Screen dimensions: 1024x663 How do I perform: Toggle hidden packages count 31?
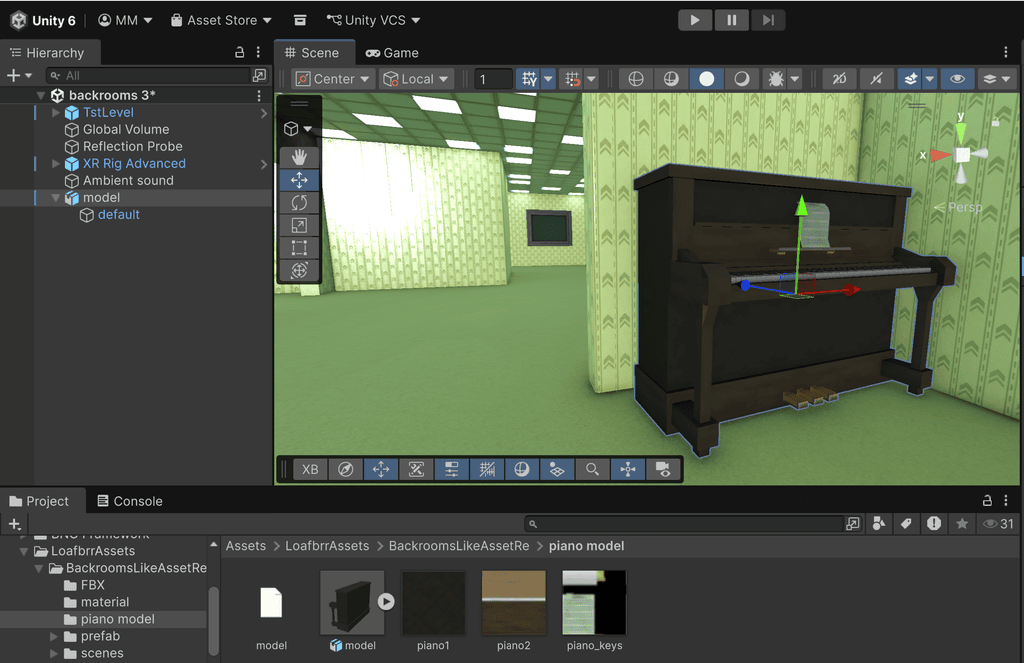[999, 523]
